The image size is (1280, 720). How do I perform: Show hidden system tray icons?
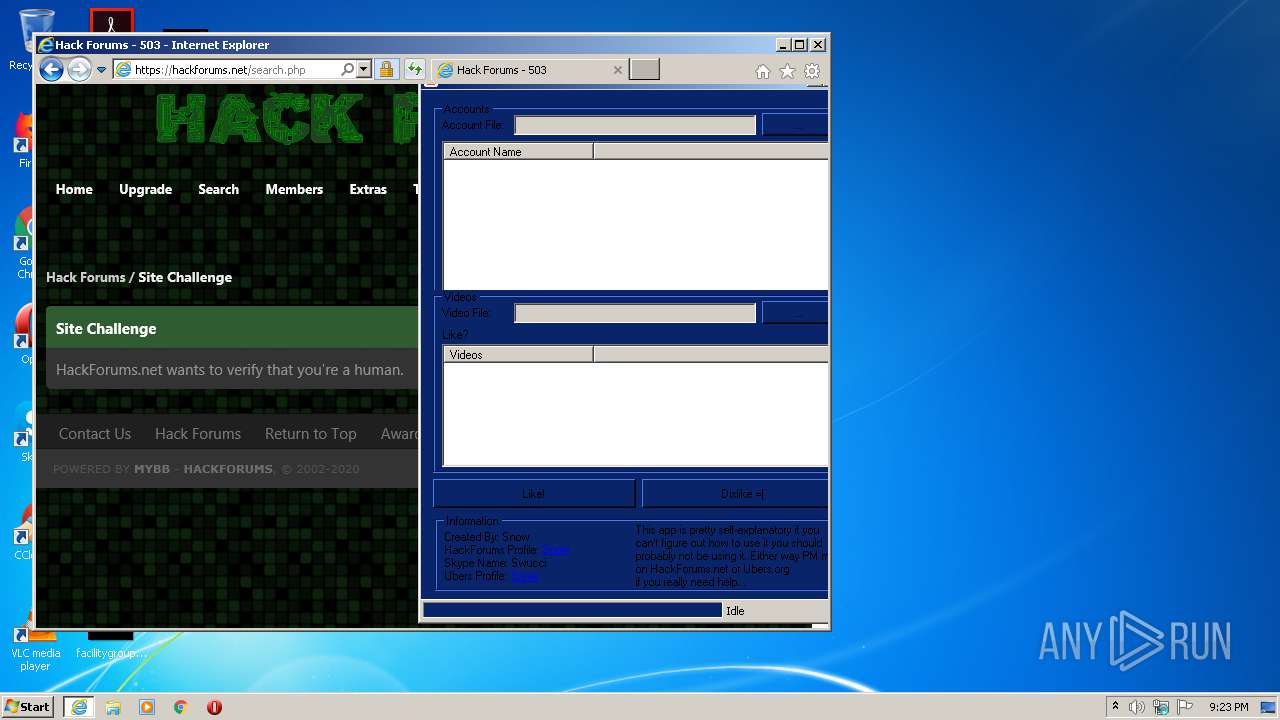click(1115, 706)
